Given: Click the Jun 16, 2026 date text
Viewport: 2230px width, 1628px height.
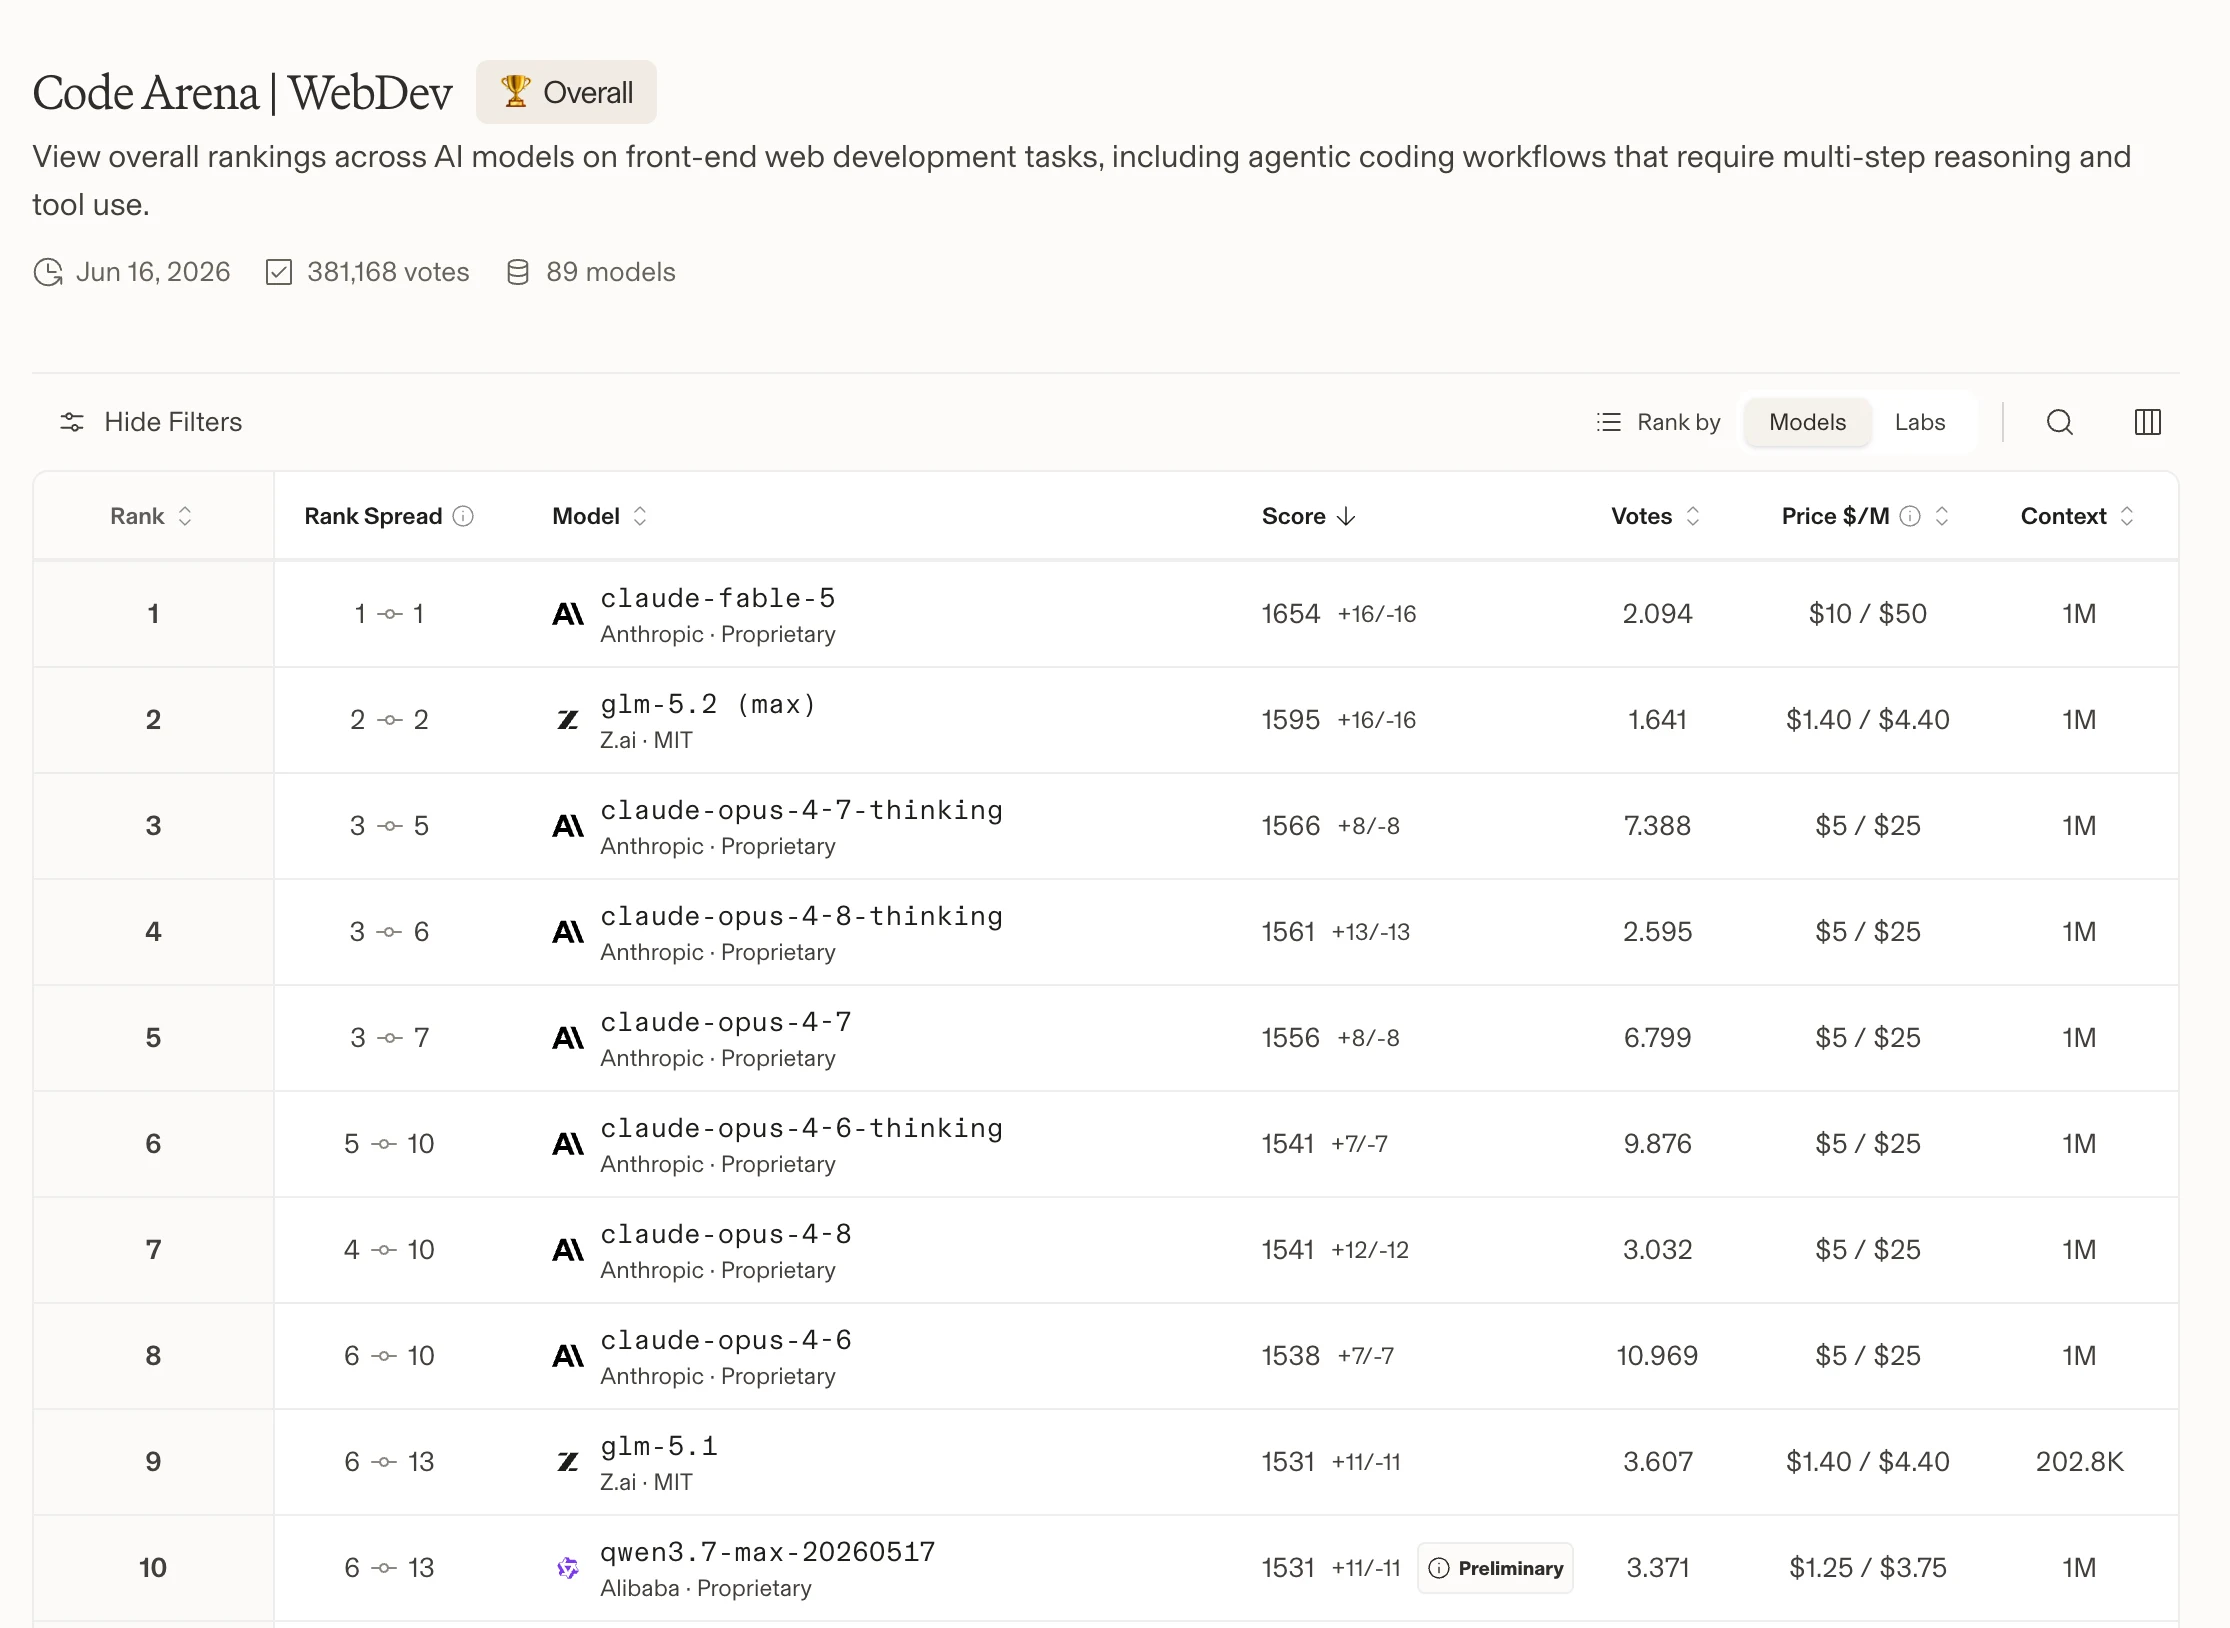Looking at the screenshot, I should point(153,272).
